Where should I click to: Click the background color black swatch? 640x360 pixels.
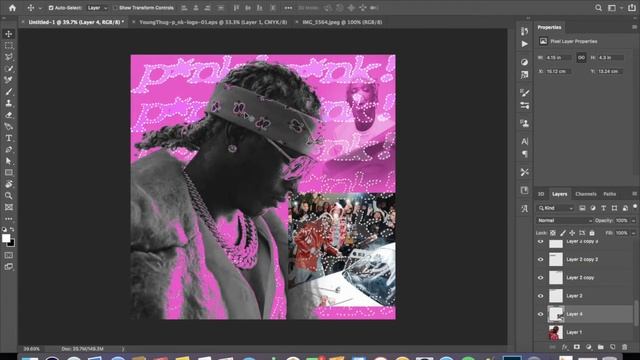(12, 244)
